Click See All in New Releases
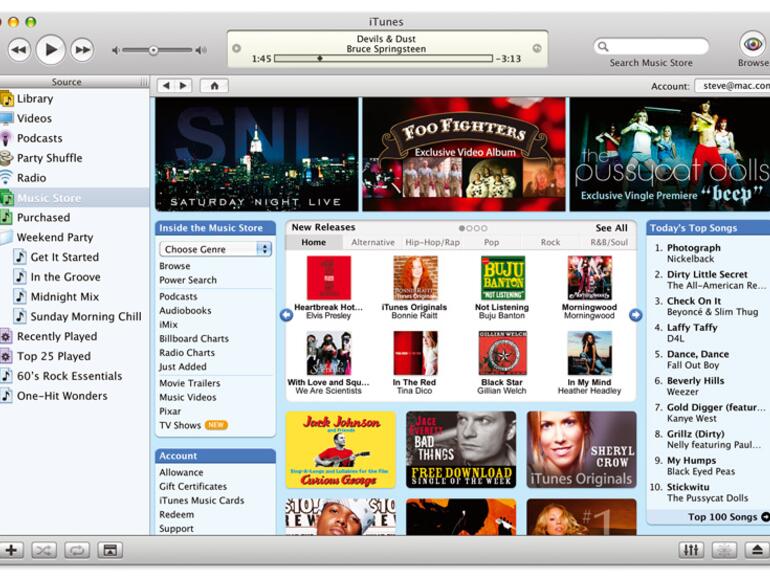The height and width of the screenshot is (578, 770). pos(611,228)
